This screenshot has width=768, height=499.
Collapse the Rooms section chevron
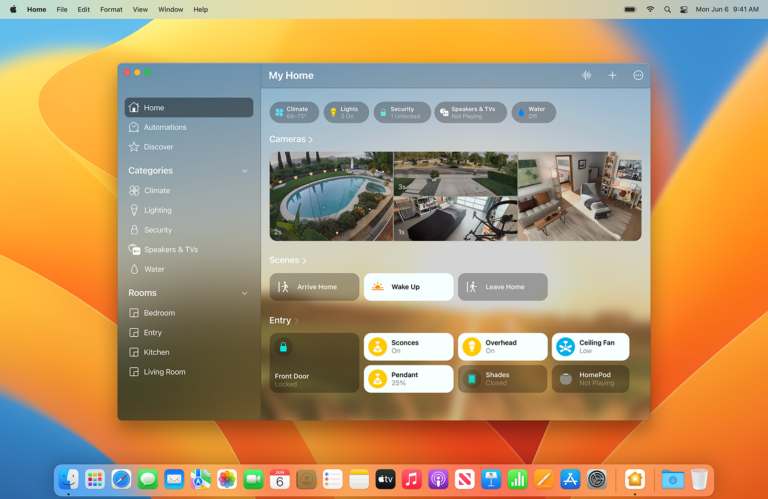click(244, 293)
